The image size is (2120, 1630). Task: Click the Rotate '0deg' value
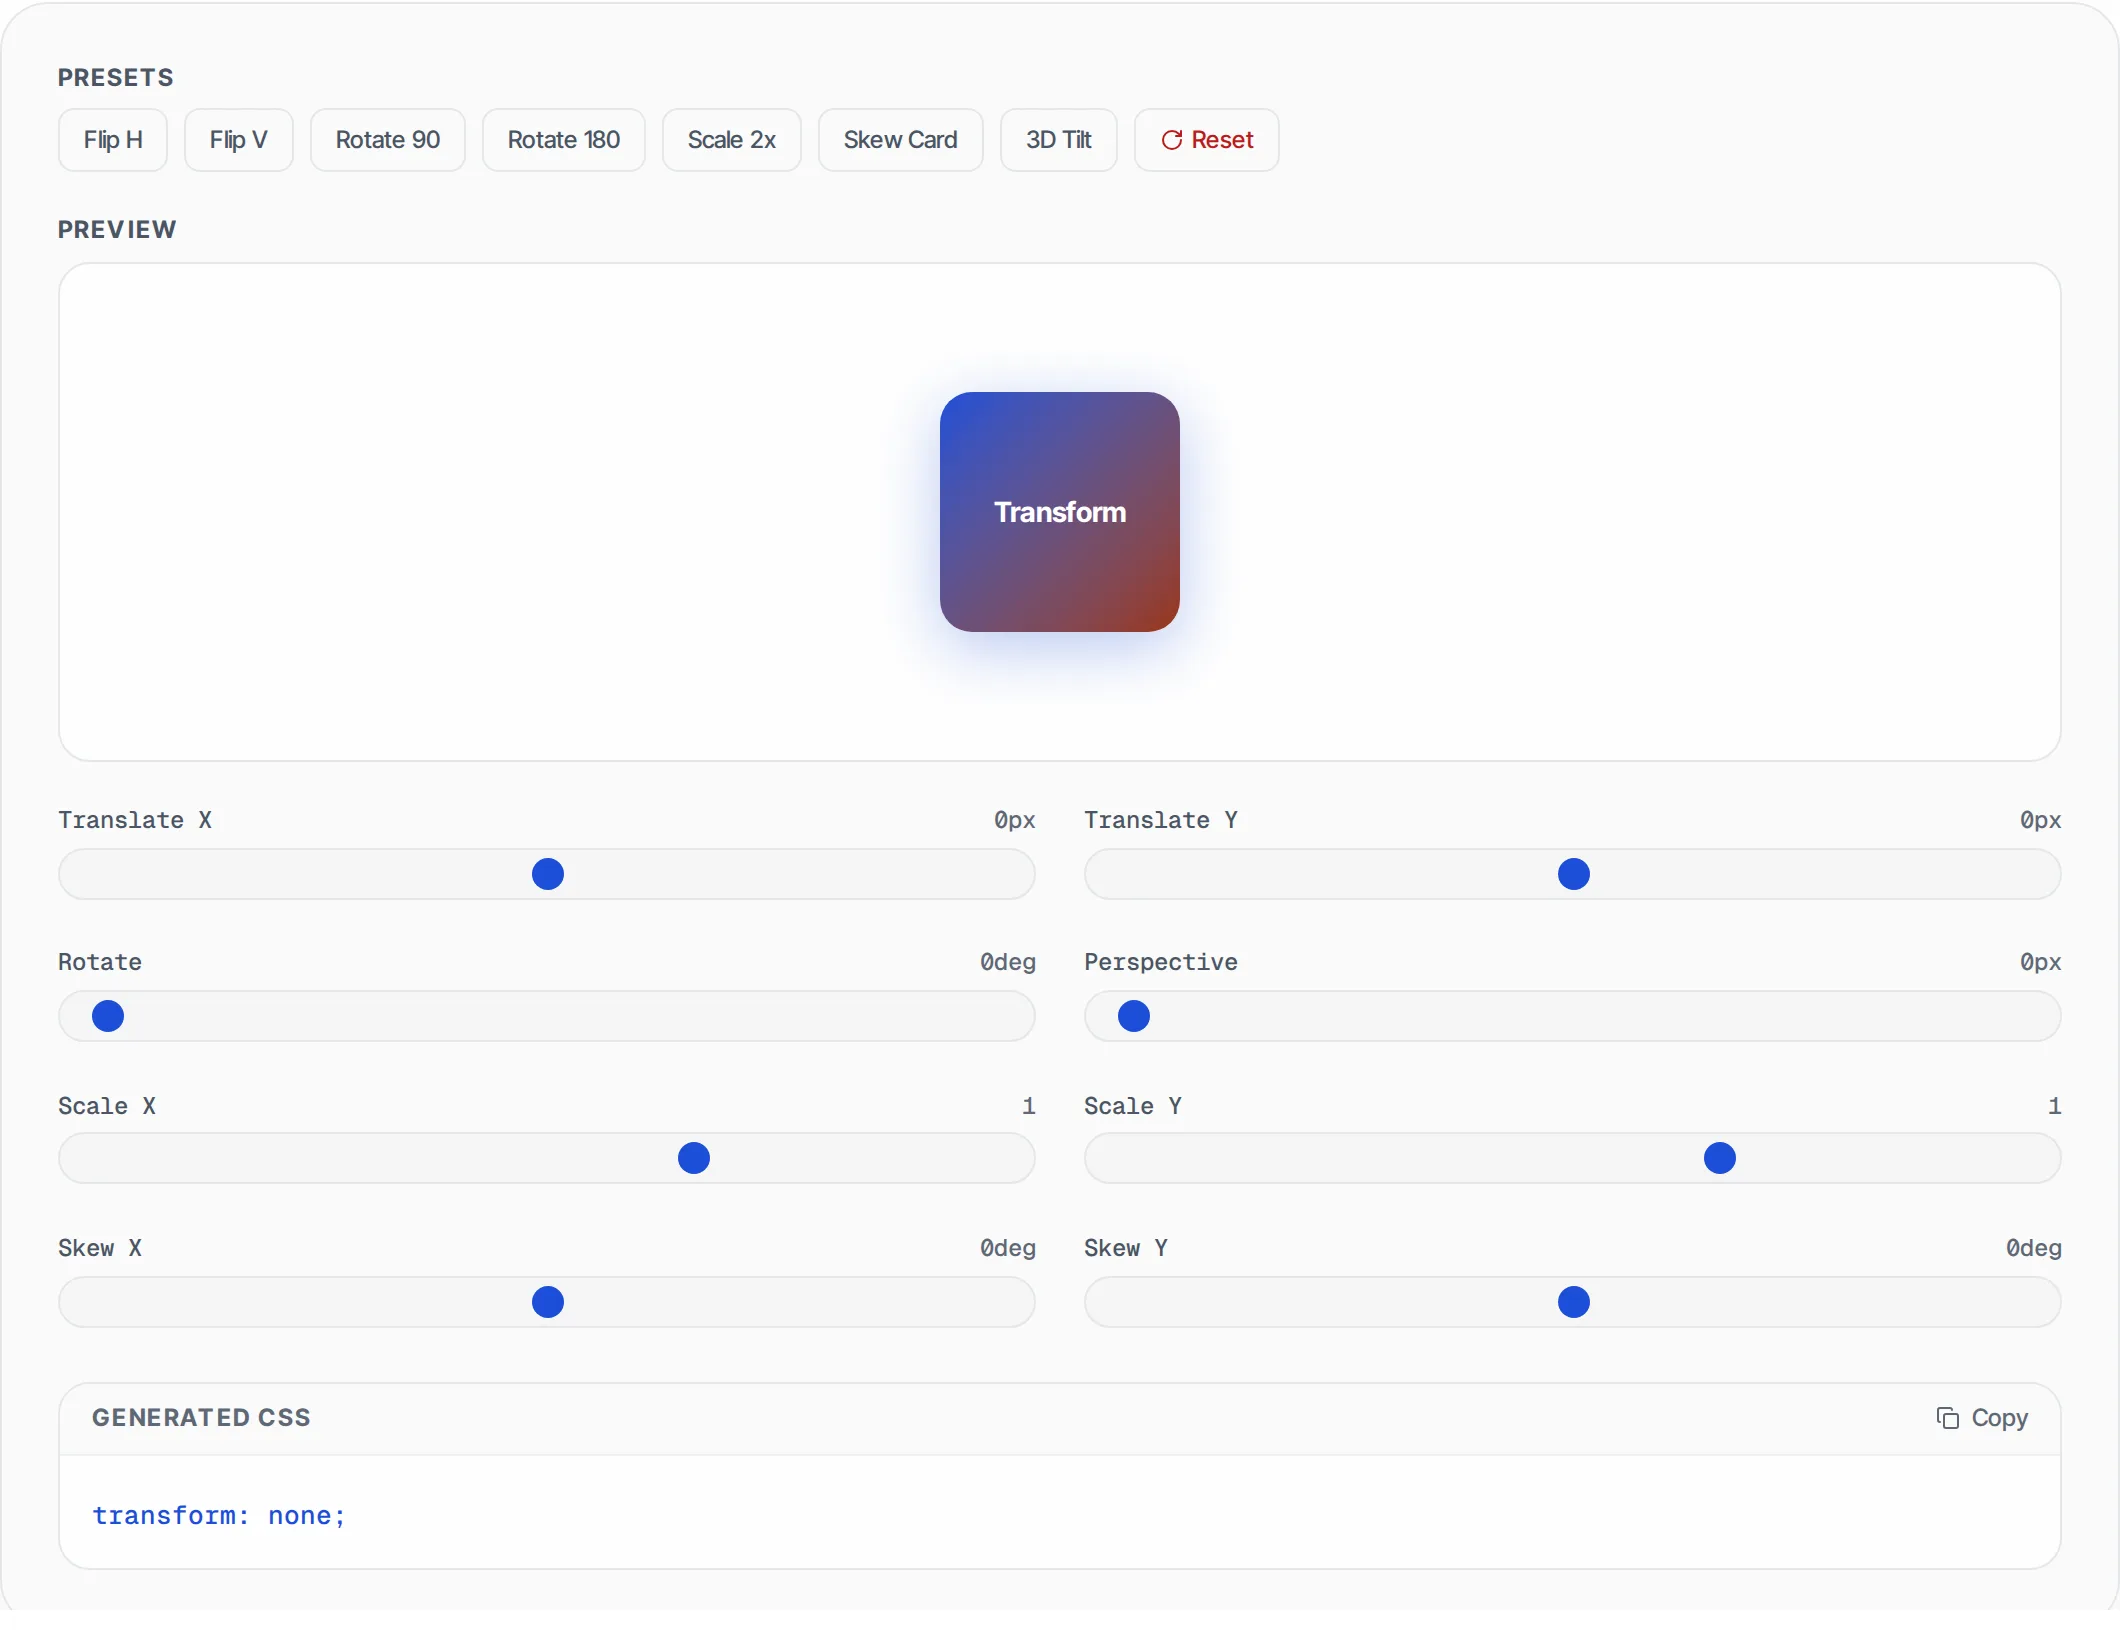(x=1007, y=962)
